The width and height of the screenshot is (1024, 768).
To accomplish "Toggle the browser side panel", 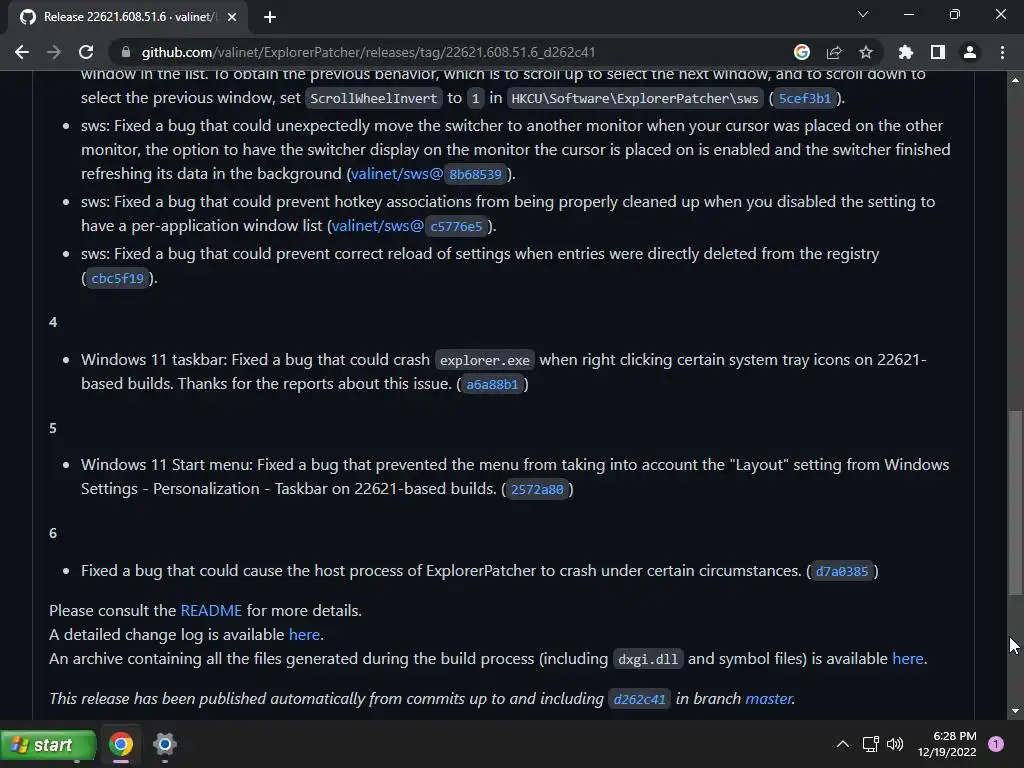I will 938,52.
